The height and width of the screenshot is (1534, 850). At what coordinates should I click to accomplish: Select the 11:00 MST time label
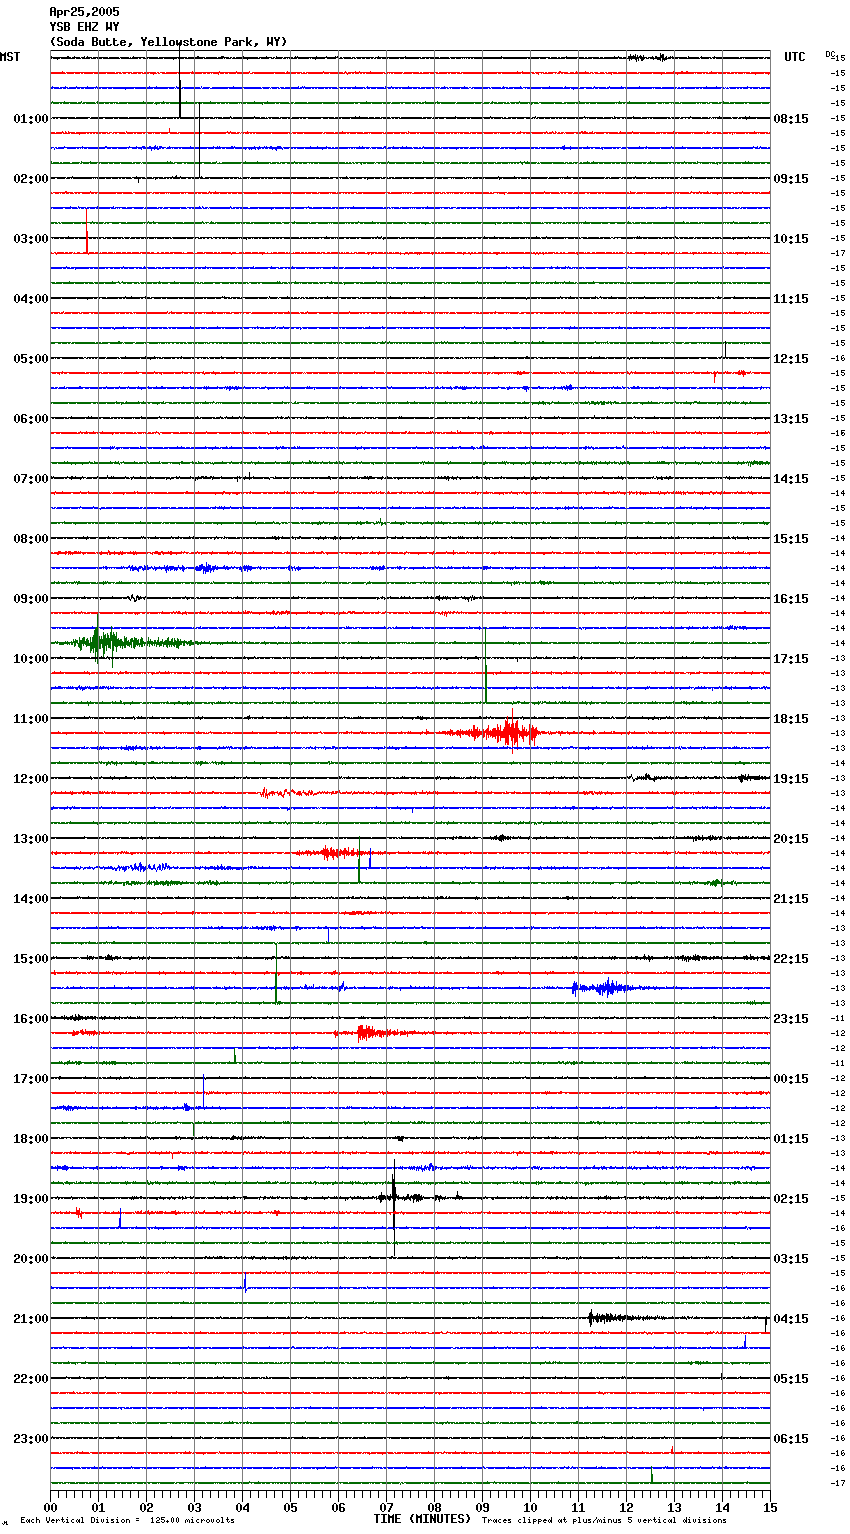31,718
